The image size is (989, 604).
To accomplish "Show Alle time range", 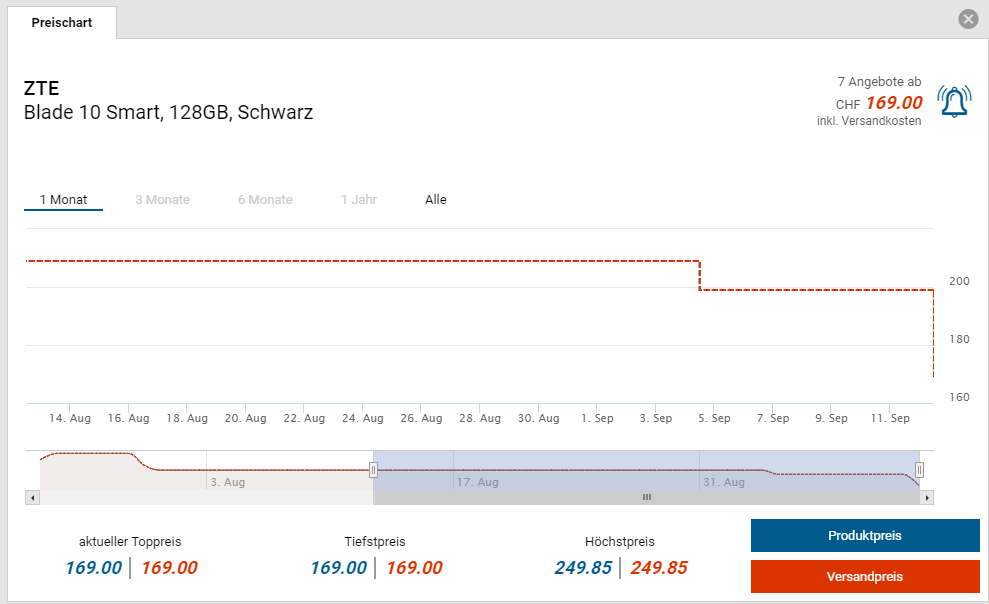I will [436, 200].
